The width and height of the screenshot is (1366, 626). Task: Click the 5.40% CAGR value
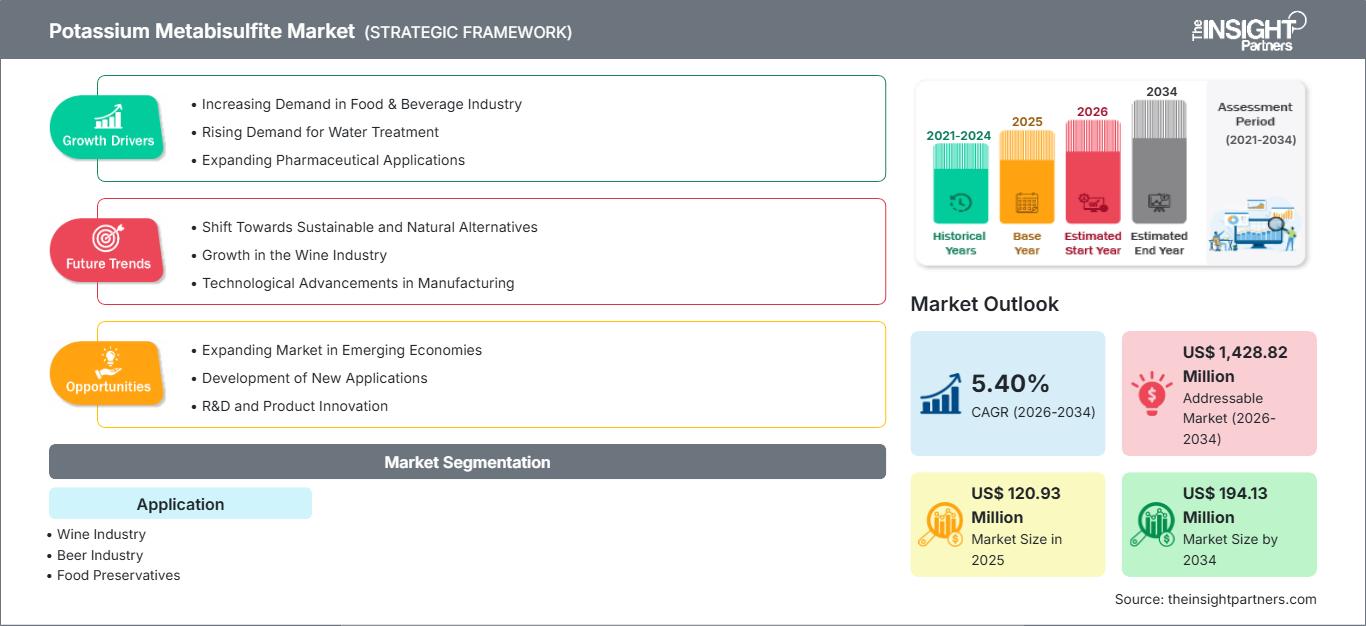click(1010, 383)
